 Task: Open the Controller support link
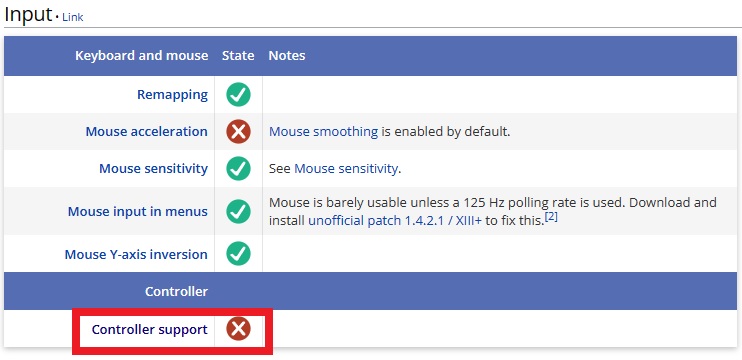point(150,329)
